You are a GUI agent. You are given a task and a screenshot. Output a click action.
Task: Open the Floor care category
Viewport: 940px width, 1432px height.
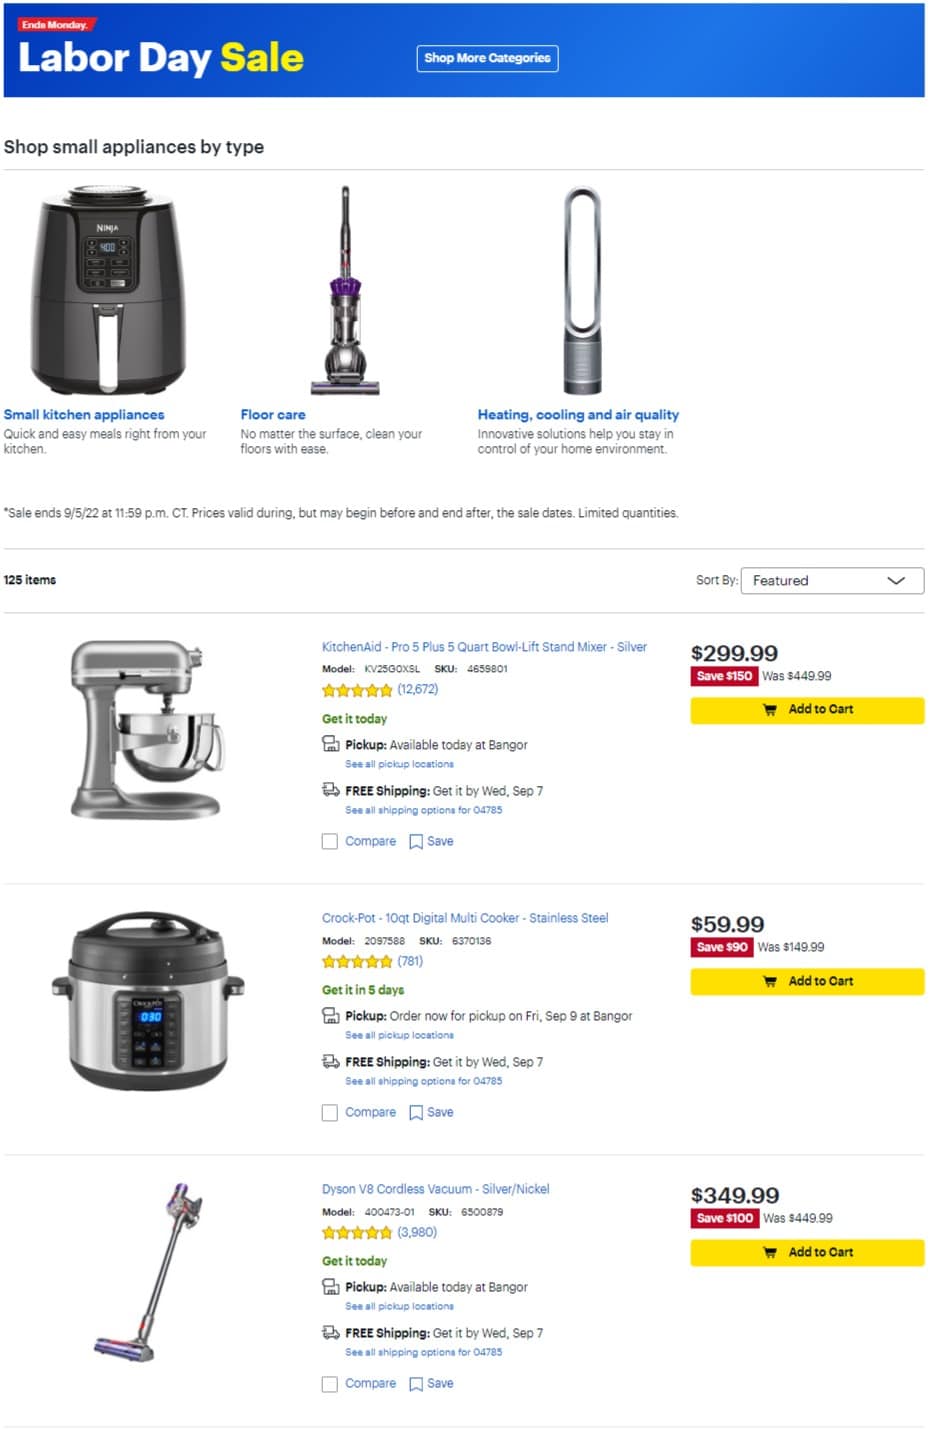(273, 415)
